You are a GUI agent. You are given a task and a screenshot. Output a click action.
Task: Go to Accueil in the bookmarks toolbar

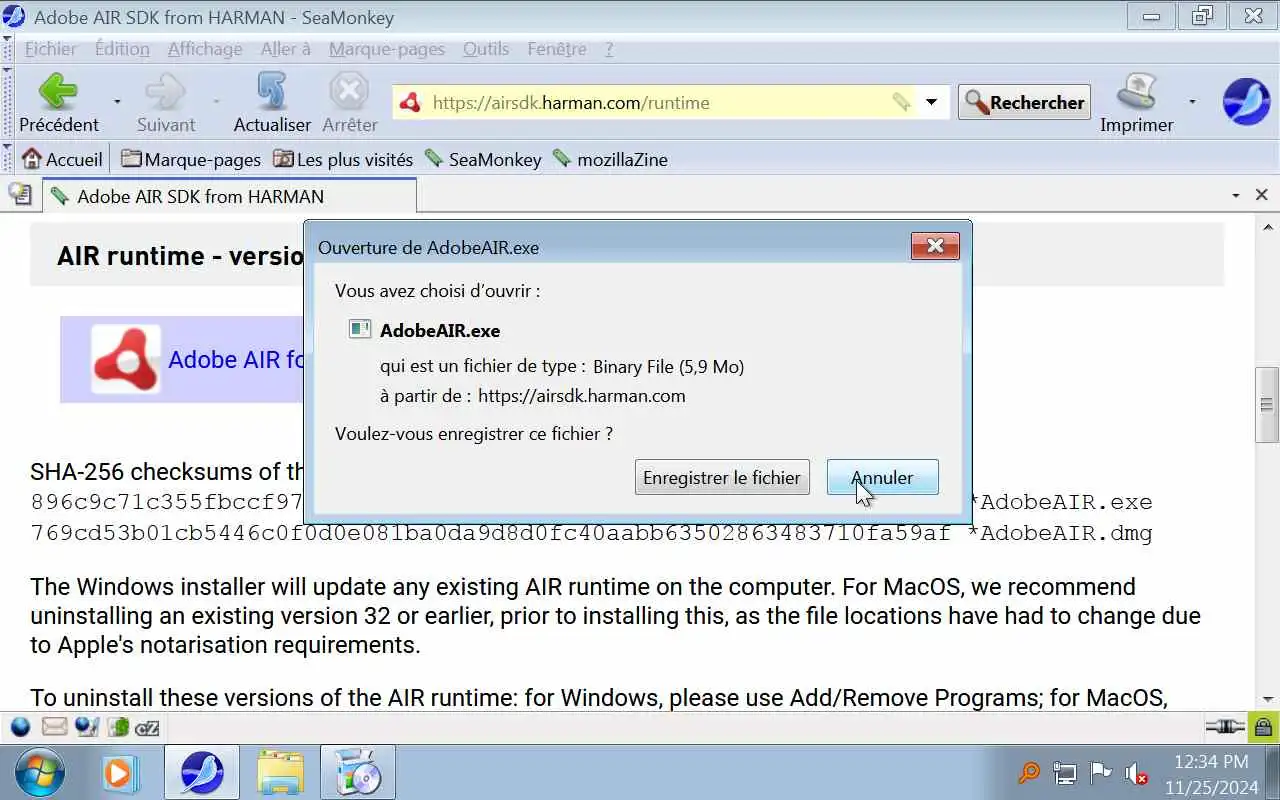pos(62,159)
